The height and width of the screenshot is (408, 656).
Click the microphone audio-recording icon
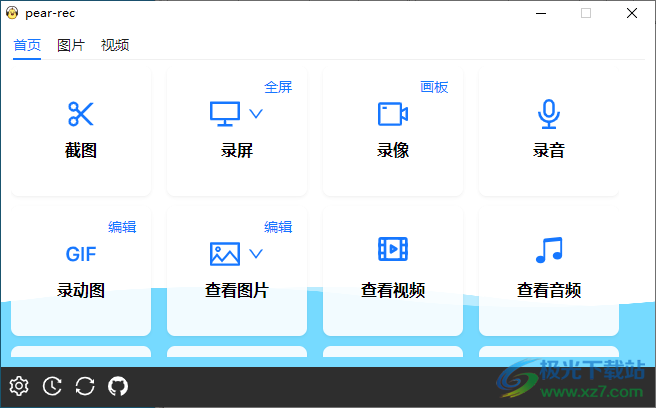point(548,114)
